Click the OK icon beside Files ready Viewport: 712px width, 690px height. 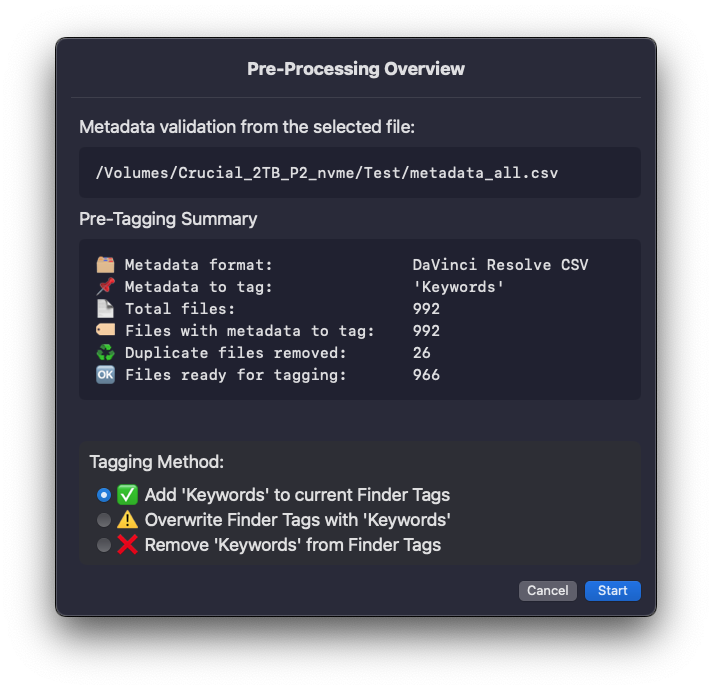105,375
